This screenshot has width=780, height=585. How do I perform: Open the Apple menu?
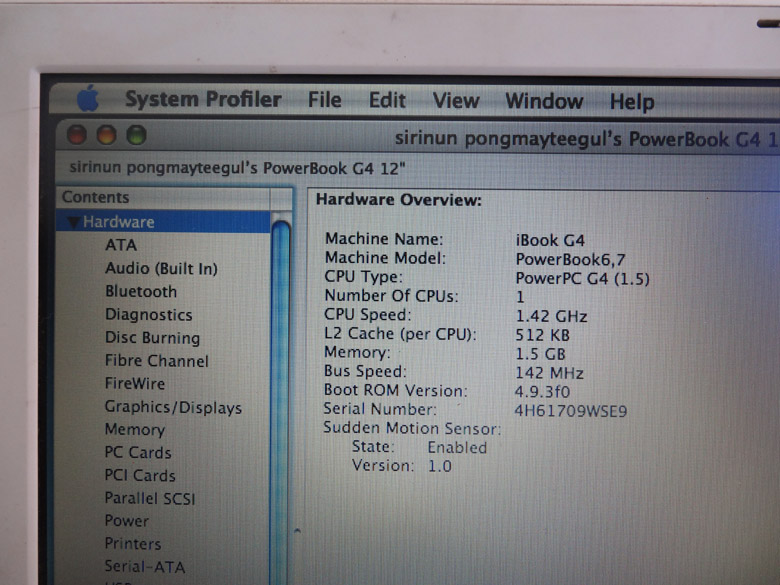pyautogui.click(x=88, y=98)
